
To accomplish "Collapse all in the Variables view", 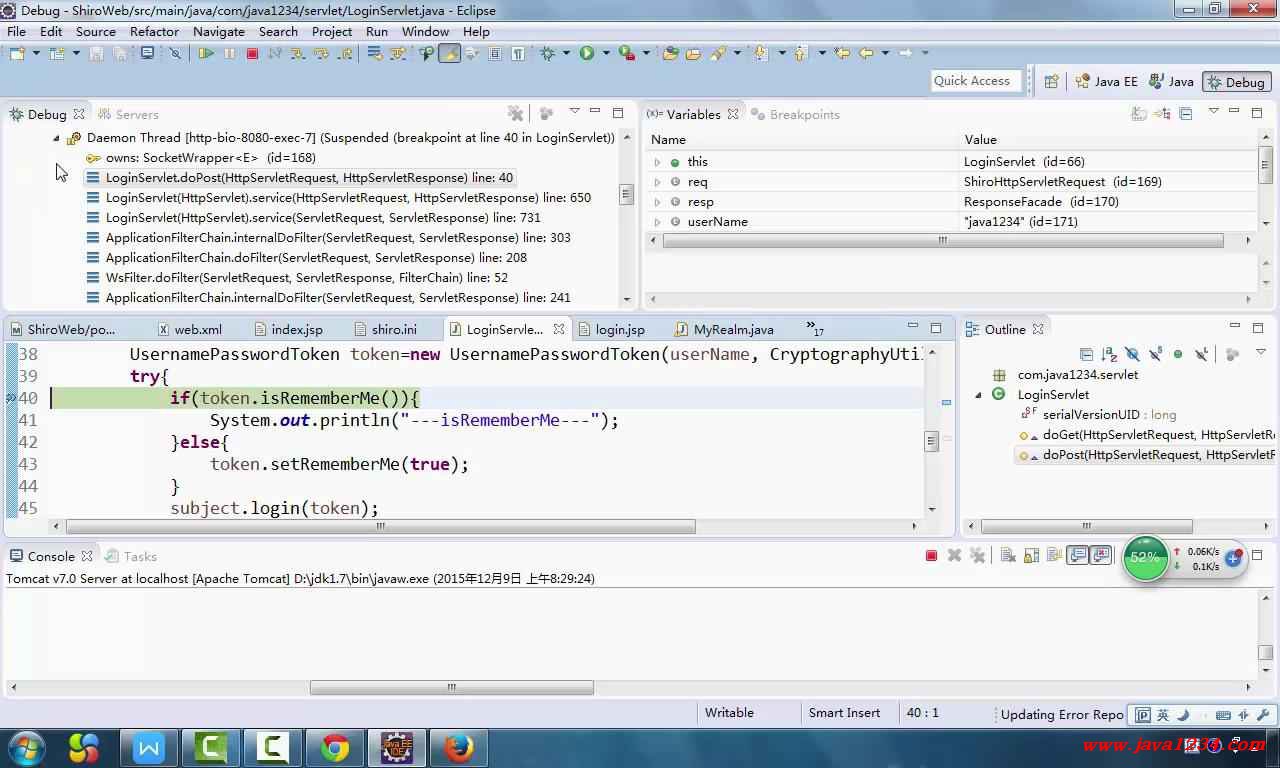I will coord(1186,114).
